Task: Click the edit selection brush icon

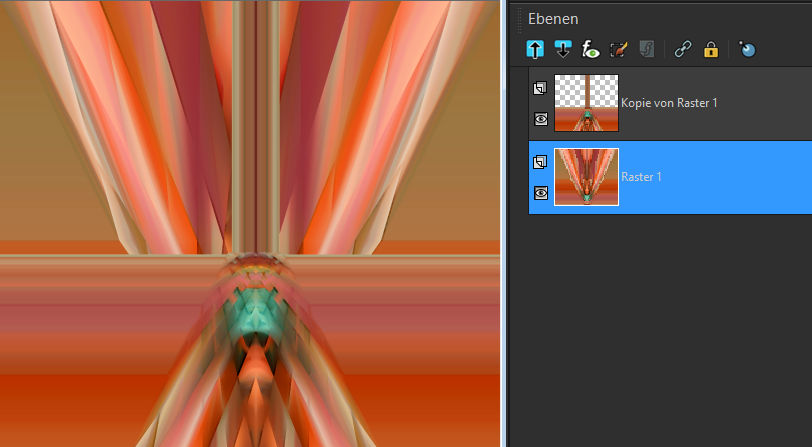Action: [x=619, y=49]
